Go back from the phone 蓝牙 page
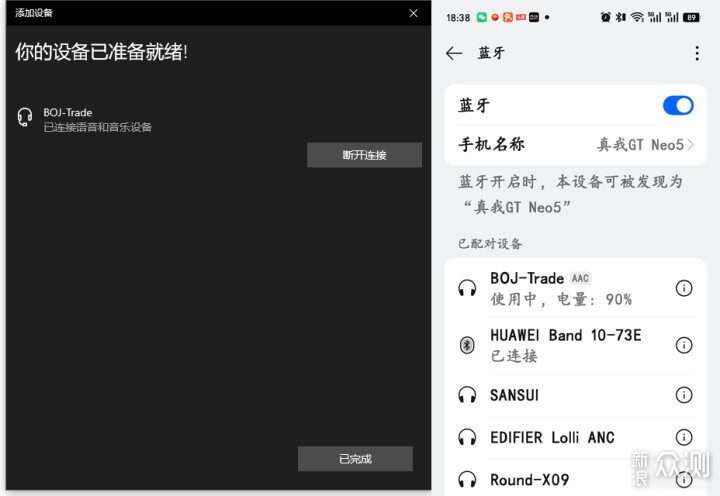The image size is (720, 496). pyautogui.click(x=454, y=53)
